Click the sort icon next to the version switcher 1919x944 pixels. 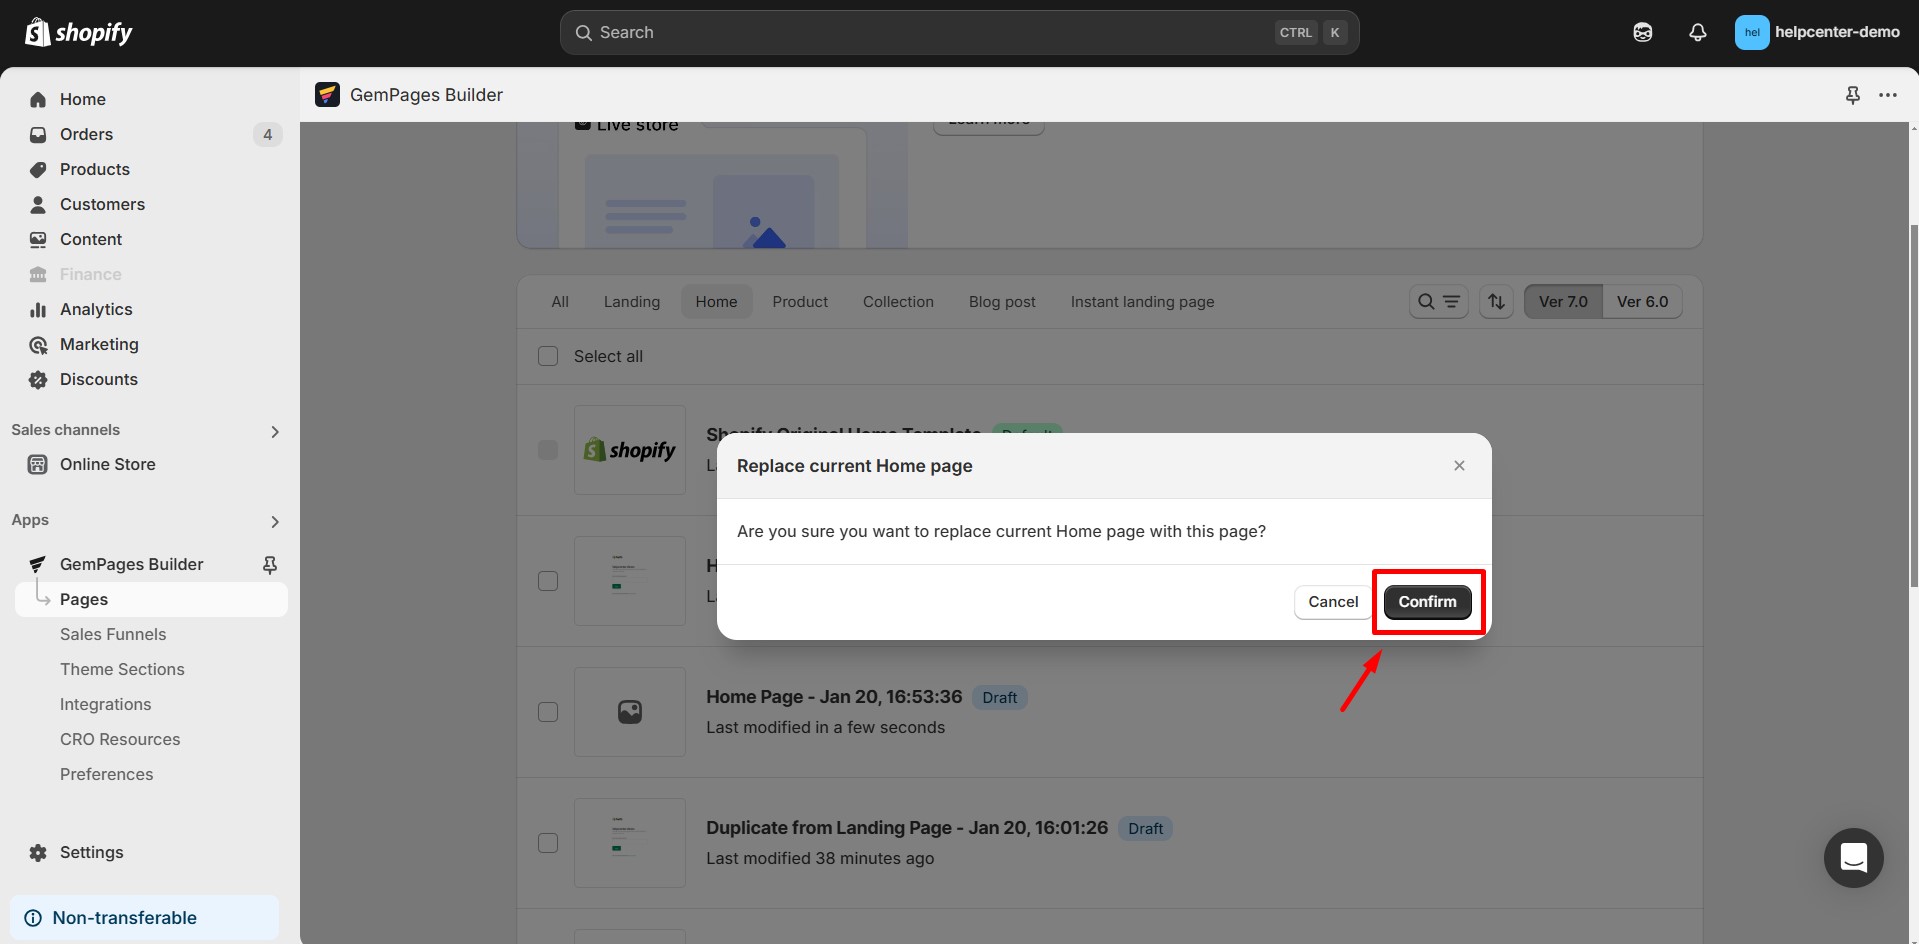pos(1495,301)
